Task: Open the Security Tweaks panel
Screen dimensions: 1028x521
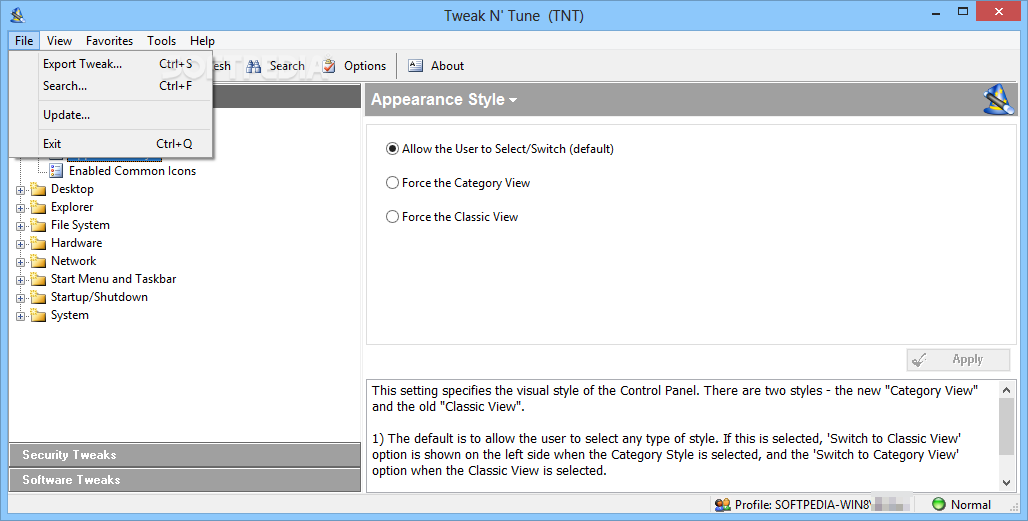Action: pos(185,455)
